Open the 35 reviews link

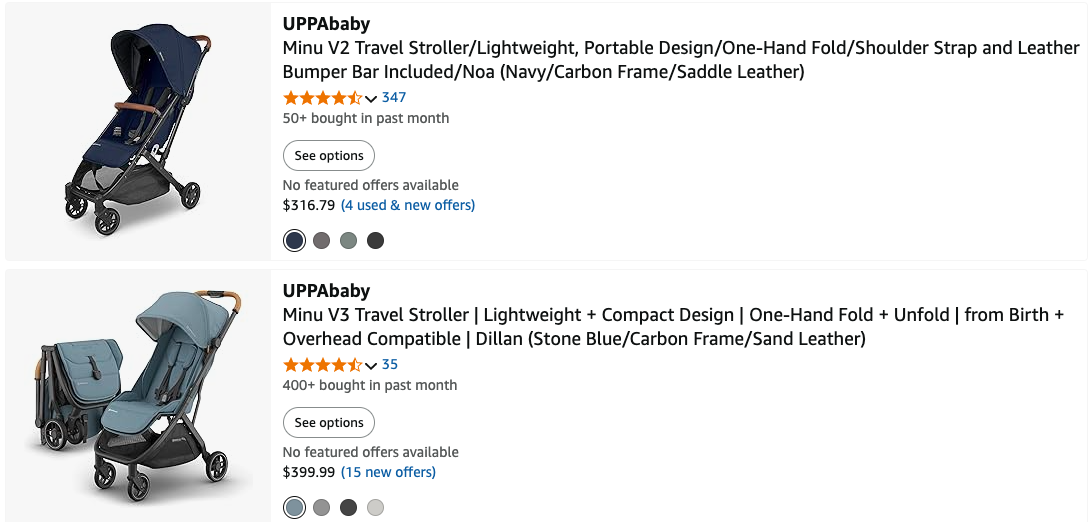click(x=390, y=364)
